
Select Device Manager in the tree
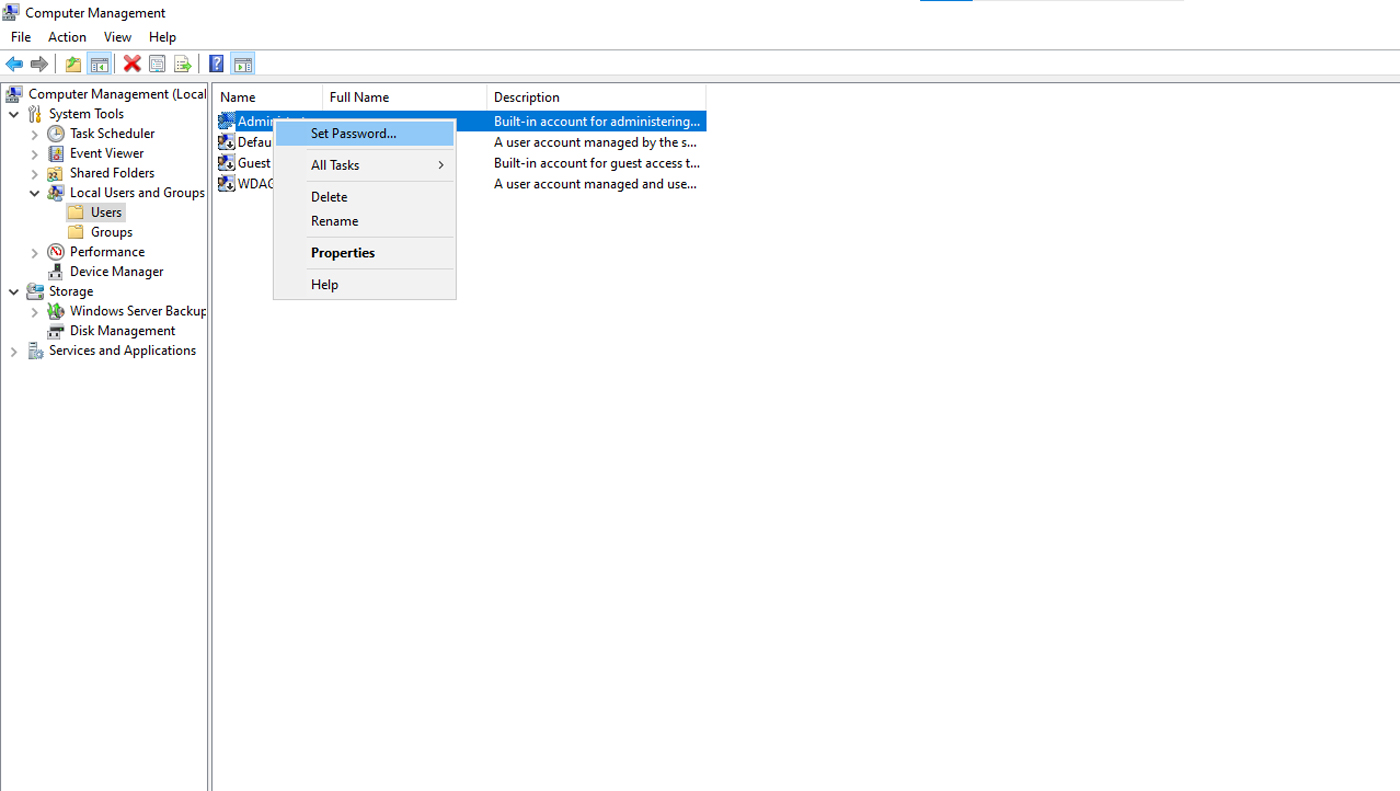[x=116, y=271]
